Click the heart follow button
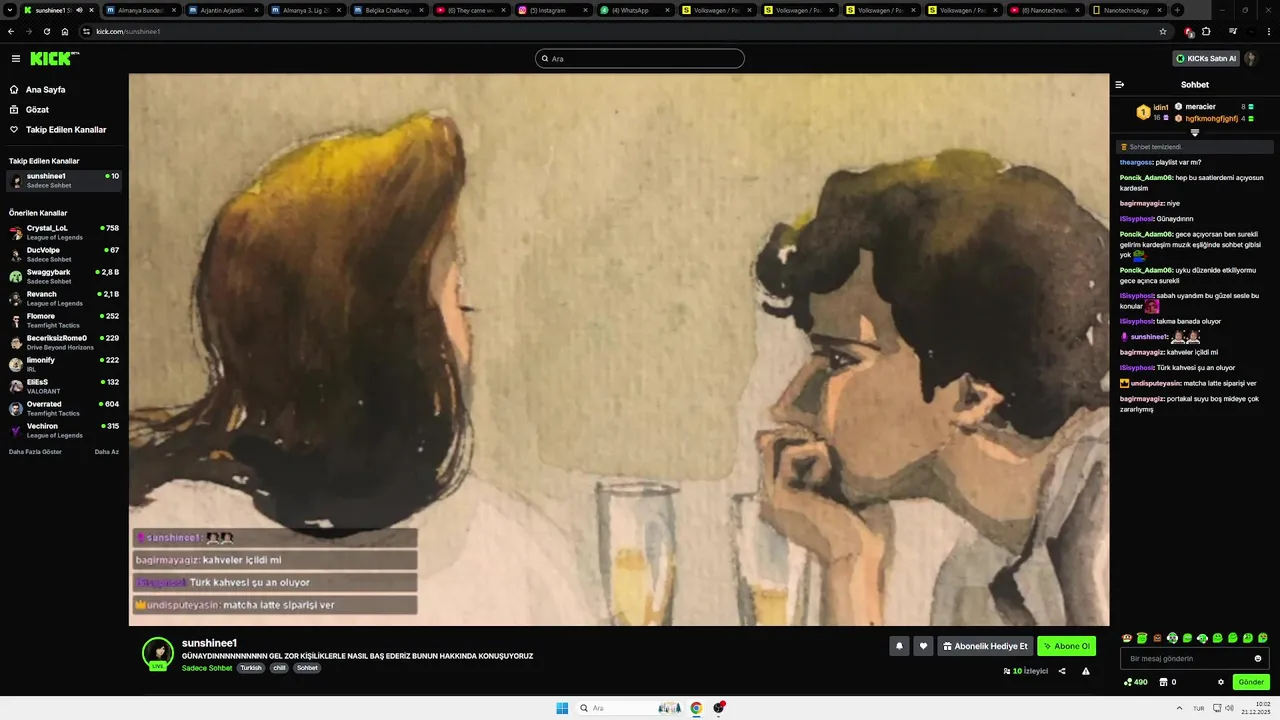Image resolution: width=1280 pixels, height=720 pixels. tap(923, 646)
